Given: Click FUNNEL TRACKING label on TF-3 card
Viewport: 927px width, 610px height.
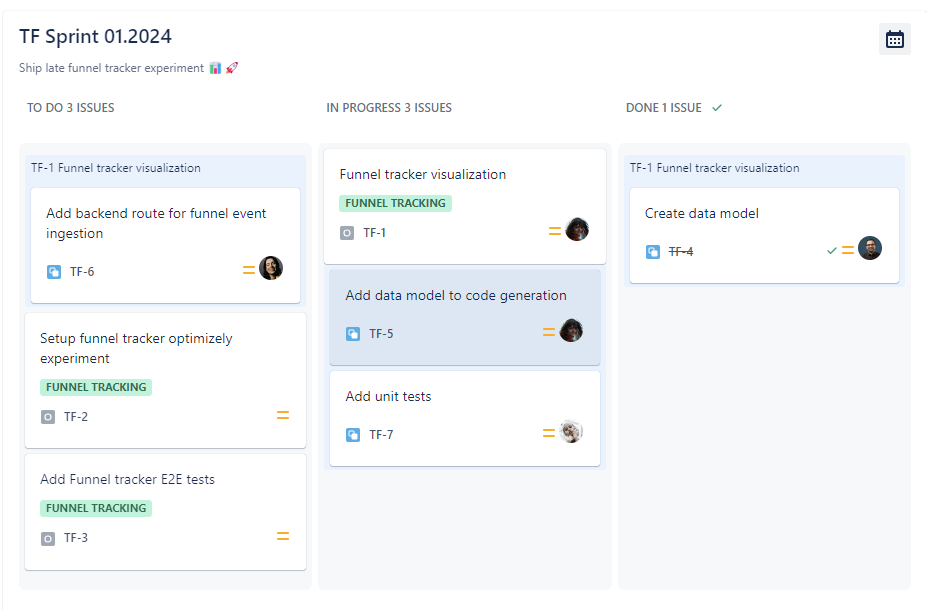Looking at the screenshot, I should (96, 508).
